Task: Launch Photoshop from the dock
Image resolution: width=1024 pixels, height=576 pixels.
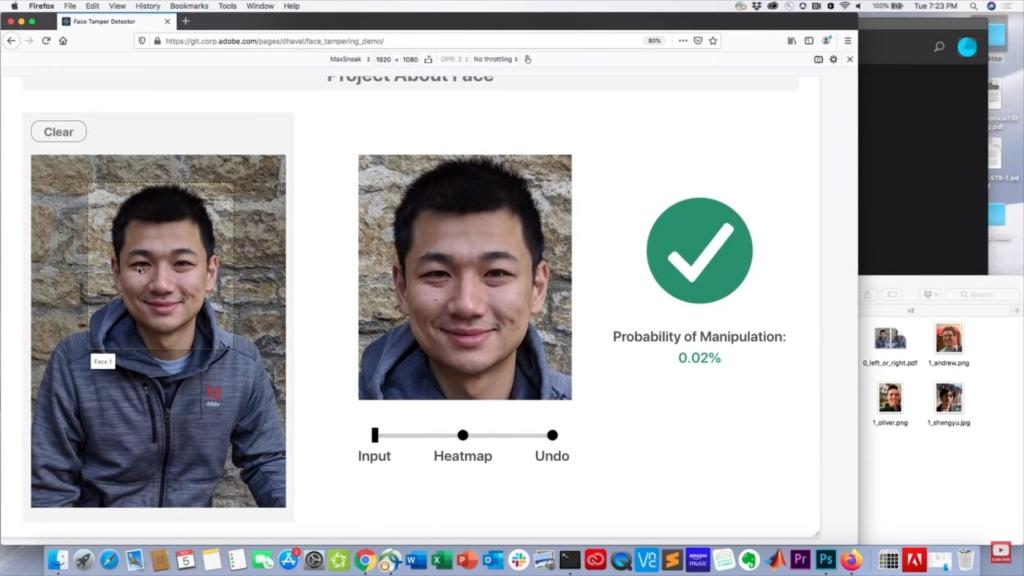Action: (x=826, y=560)
